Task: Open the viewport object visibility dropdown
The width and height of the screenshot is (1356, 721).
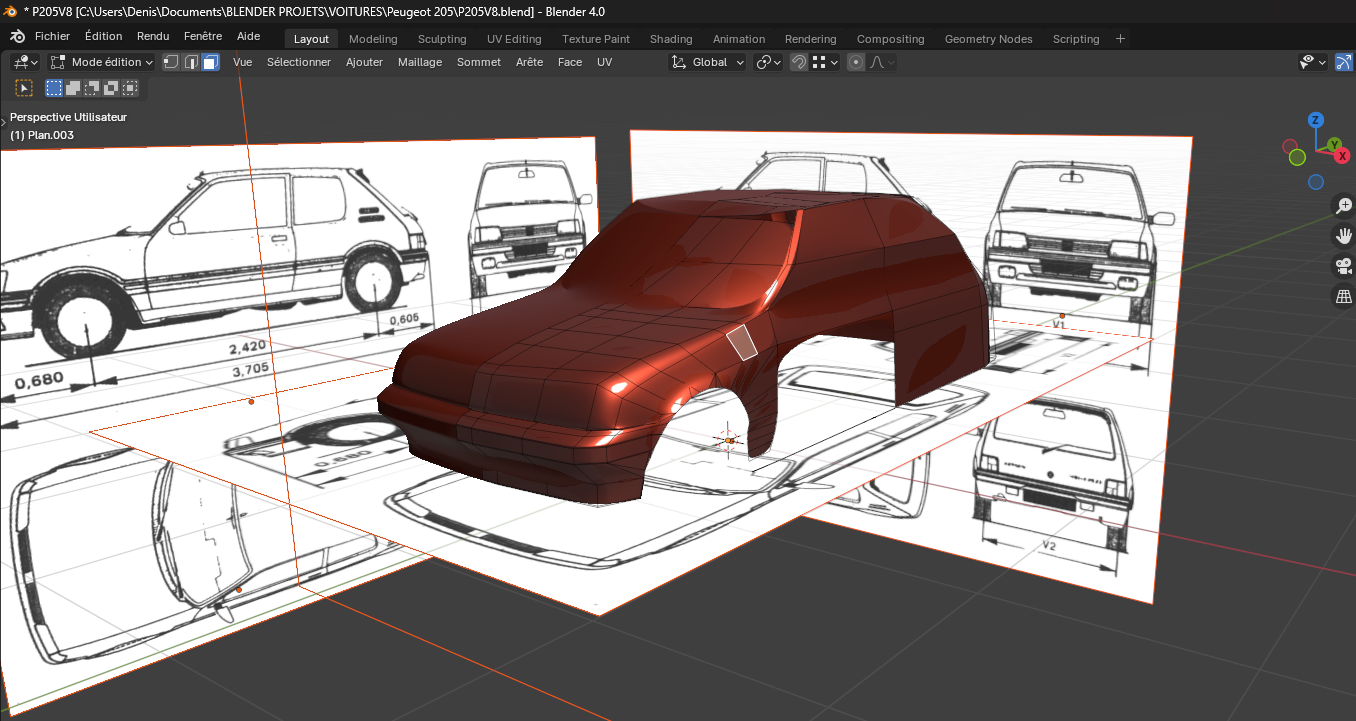Action: pos(1313,62)
